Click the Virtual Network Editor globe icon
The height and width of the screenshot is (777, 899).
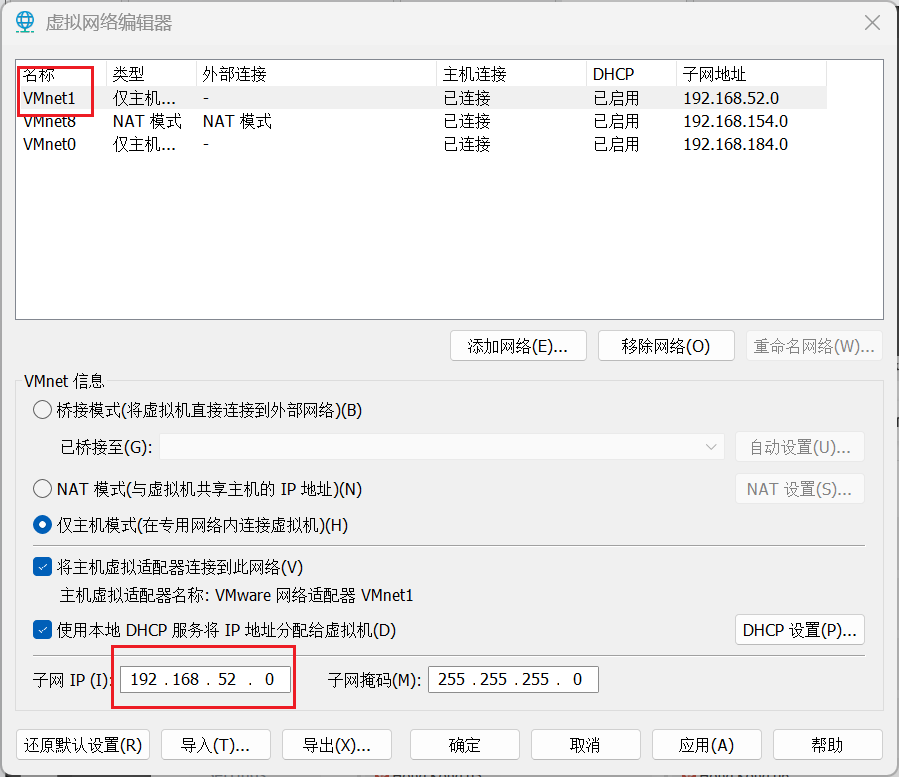(x=25, y=22)
